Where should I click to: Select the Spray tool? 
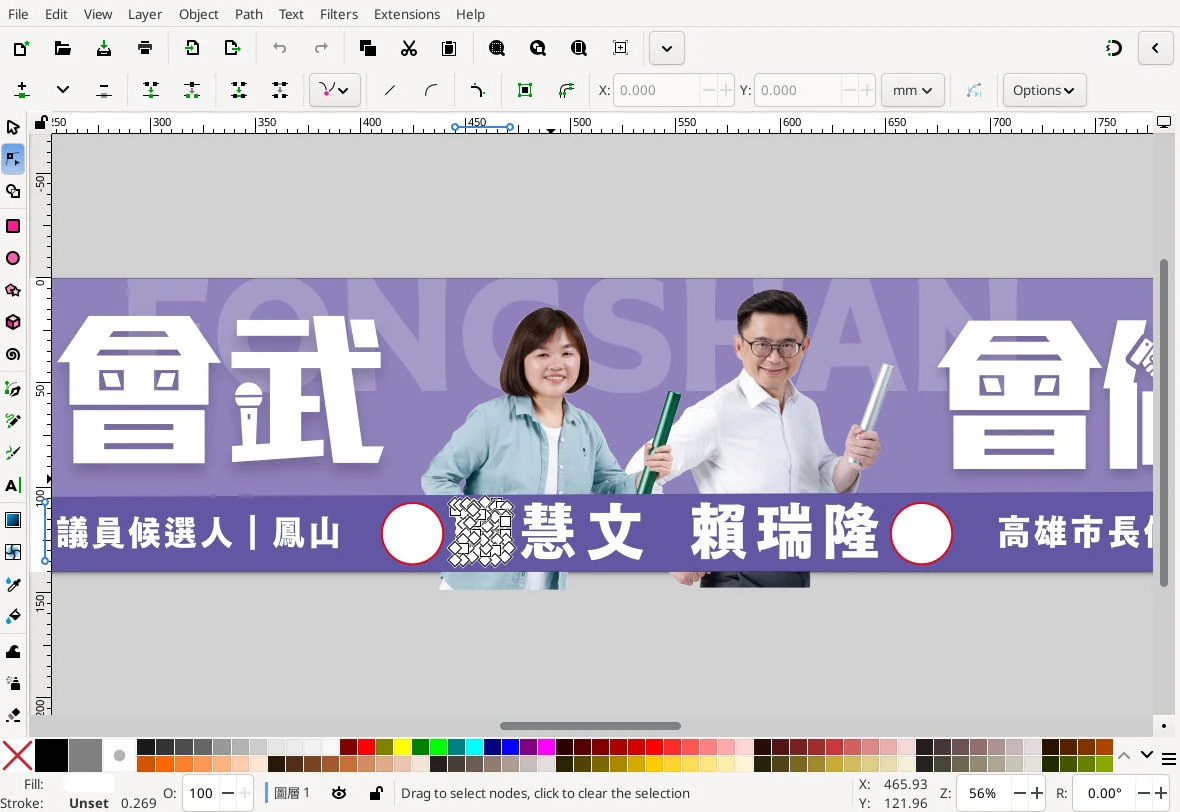(13, 683)
